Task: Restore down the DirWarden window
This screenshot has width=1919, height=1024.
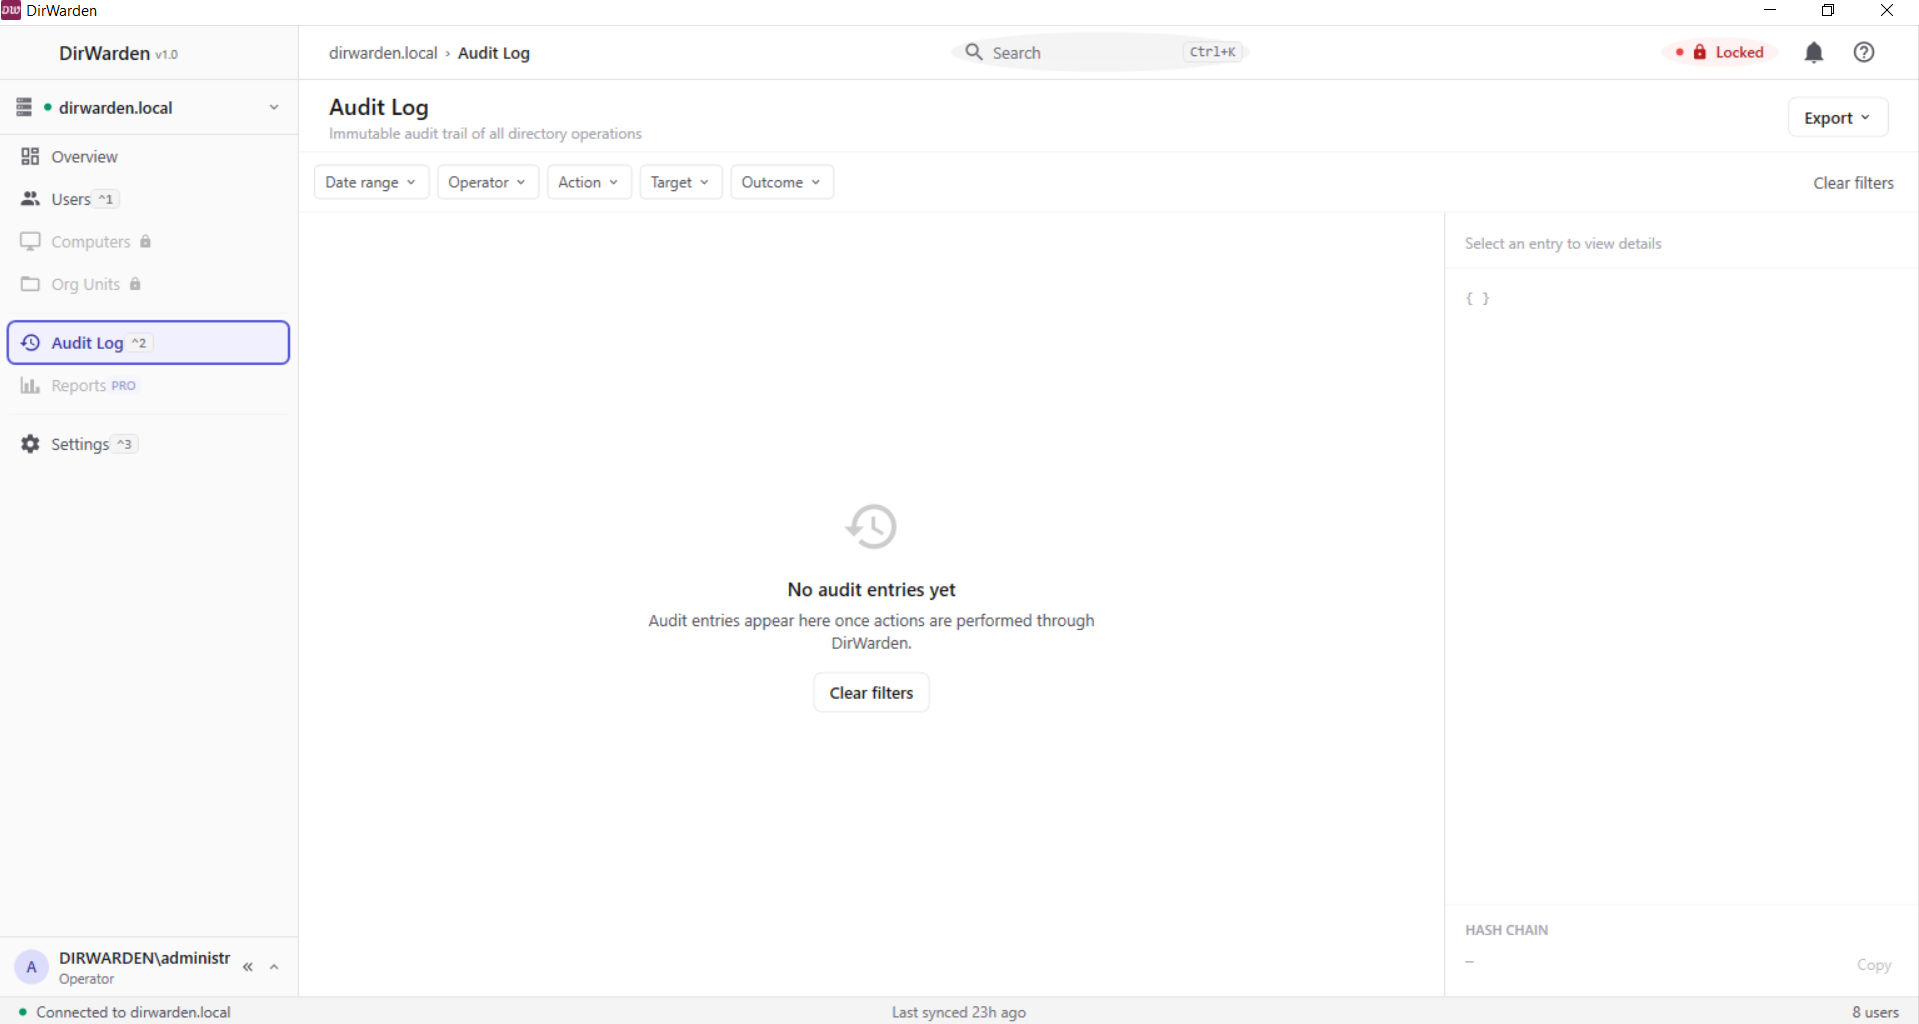Action: (x=1828, y=10)
